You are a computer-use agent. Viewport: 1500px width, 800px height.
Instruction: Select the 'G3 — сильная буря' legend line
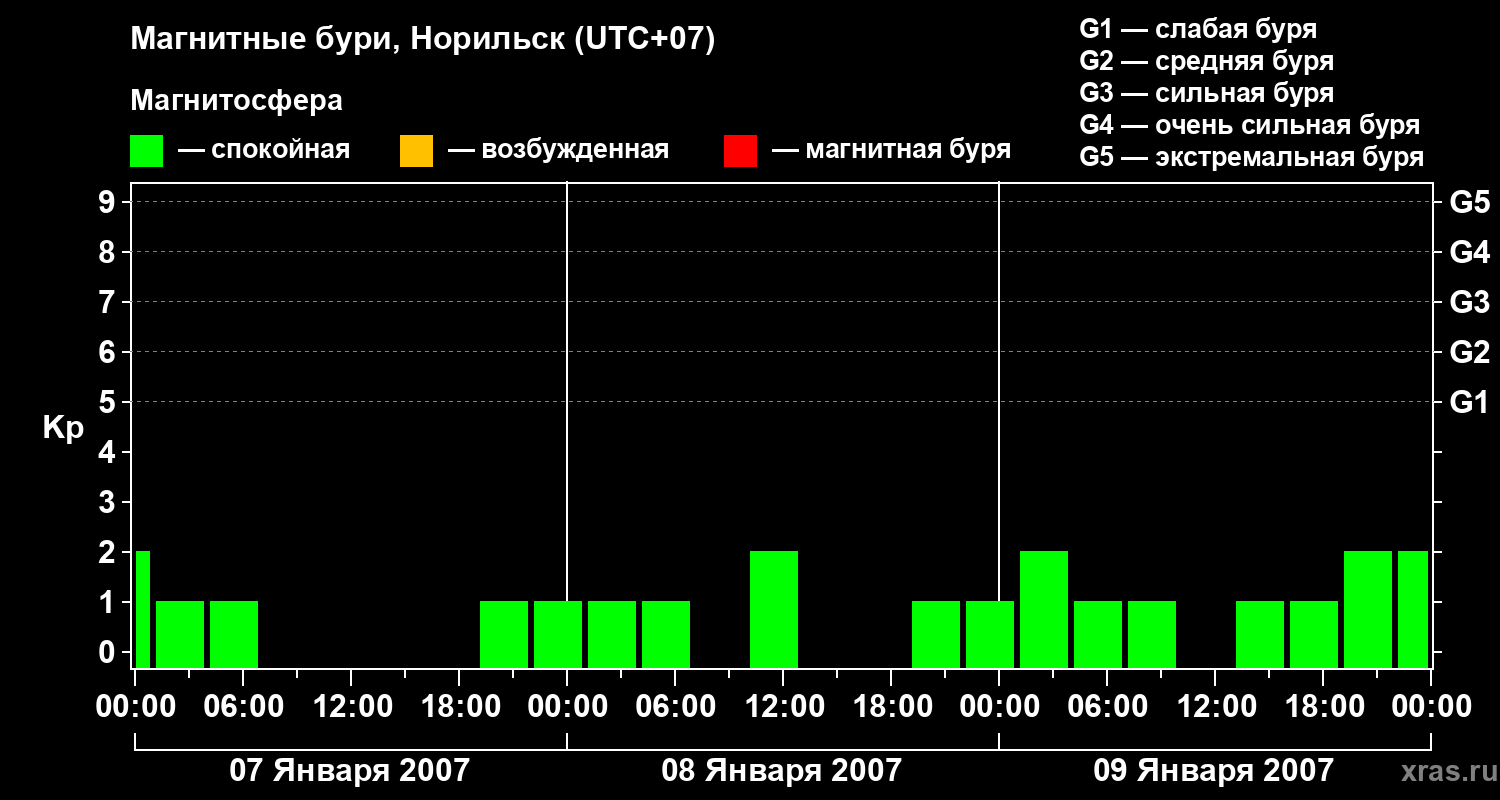pyautogui.click(x=1206, y=93)
